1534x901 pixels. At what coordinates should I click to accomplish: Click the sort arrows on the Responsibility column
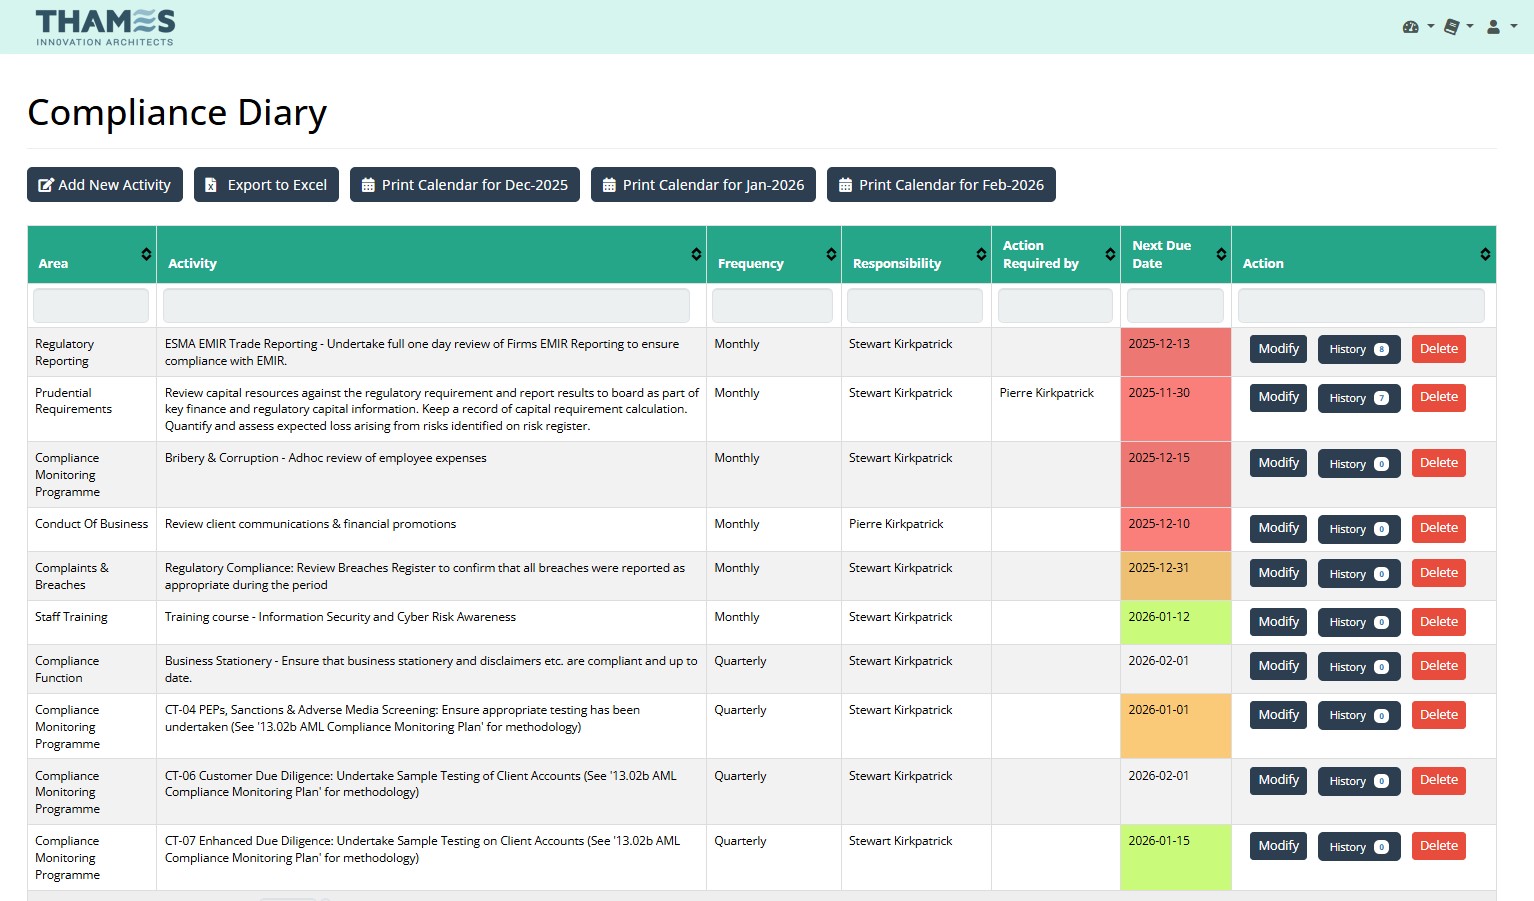[x=981, y=254]
